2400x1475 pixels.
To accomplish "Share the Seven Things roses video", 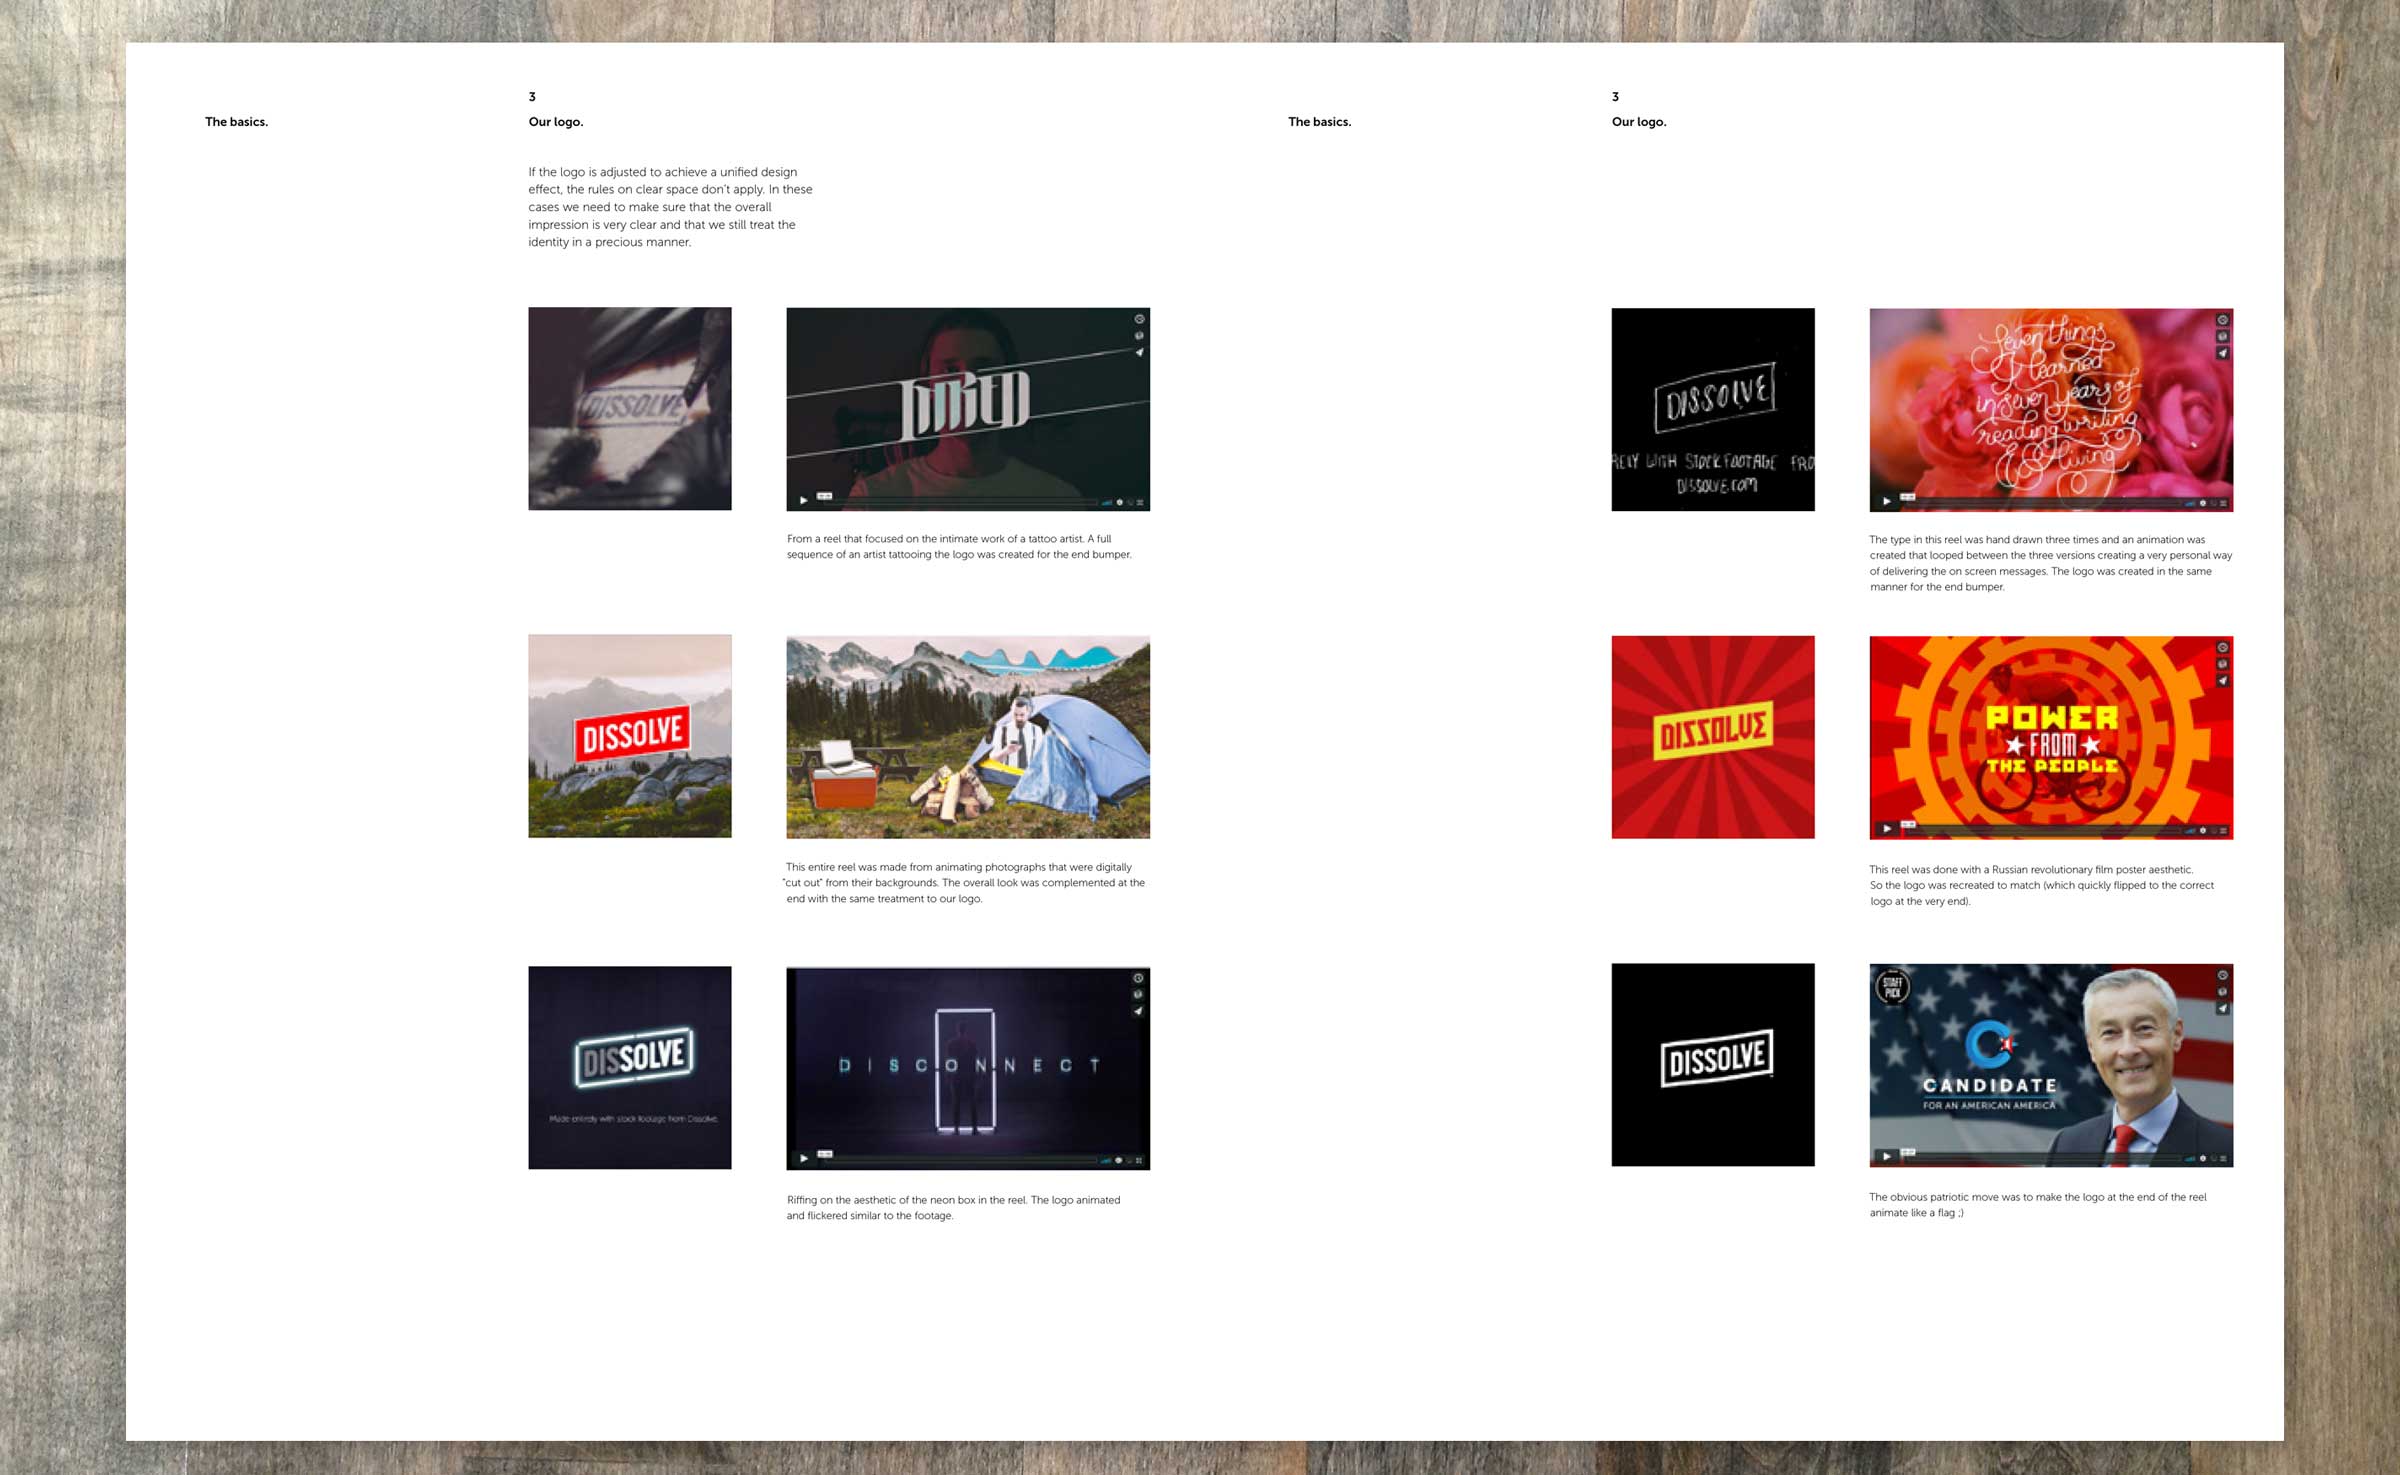I will (2222, 353).
